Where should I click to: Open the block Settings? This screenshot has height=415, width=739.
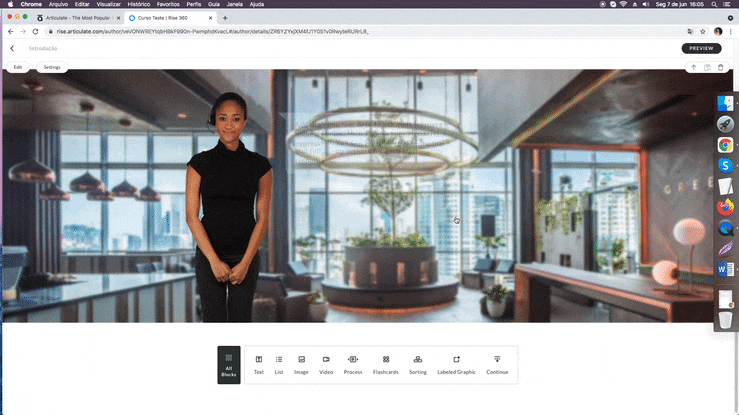52,67
